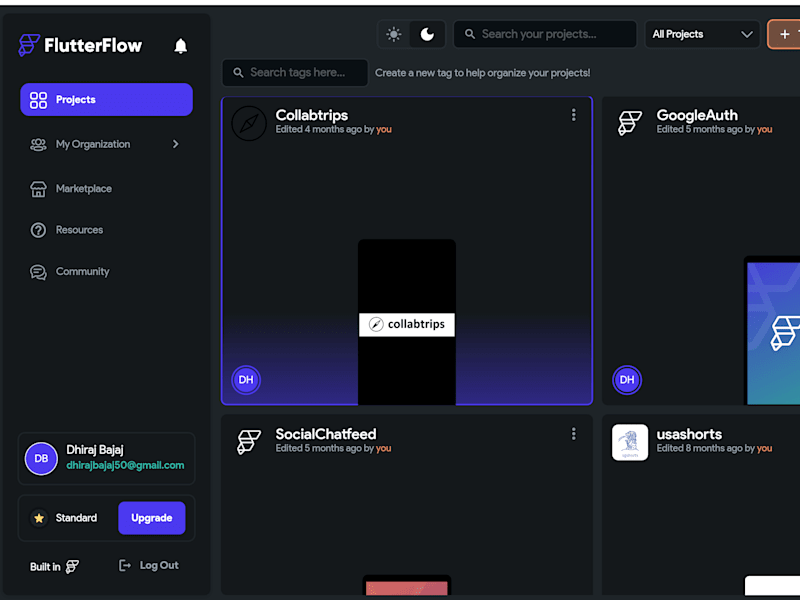Open Collabtrips three-dot options menu
800x600 pixels.
click(573, 115)
